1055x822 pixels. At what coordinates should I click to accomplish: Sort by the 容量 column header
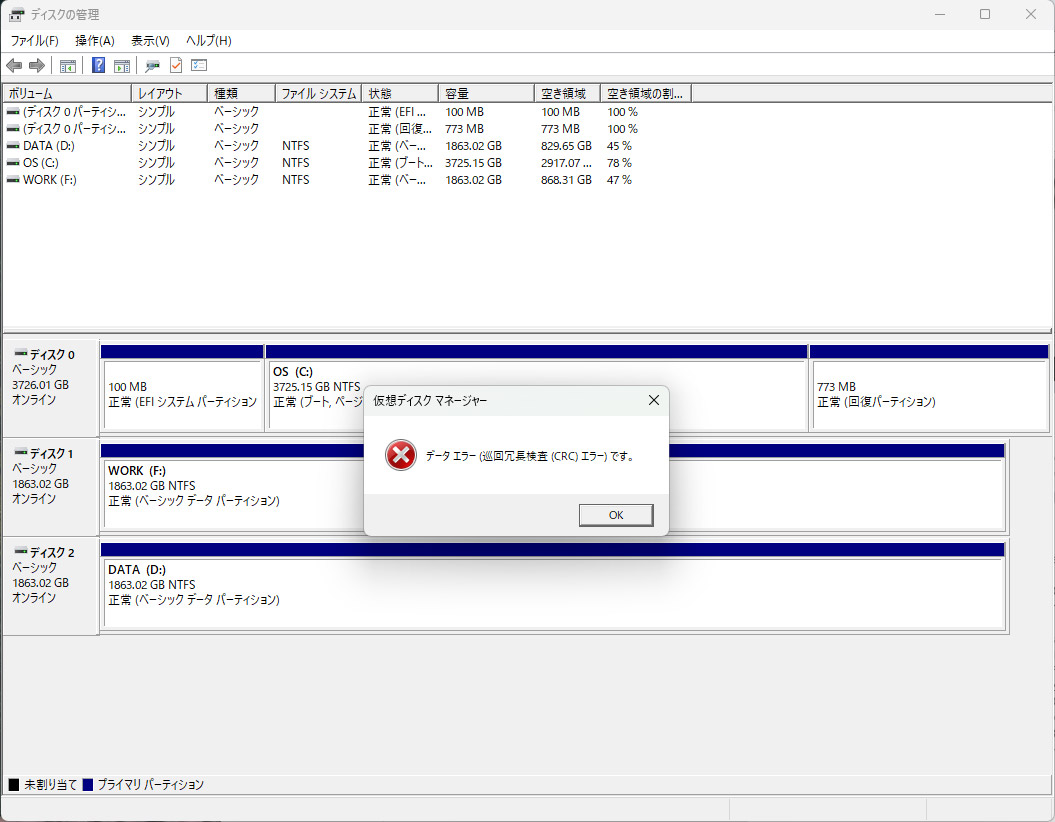(x=487, y=94)
